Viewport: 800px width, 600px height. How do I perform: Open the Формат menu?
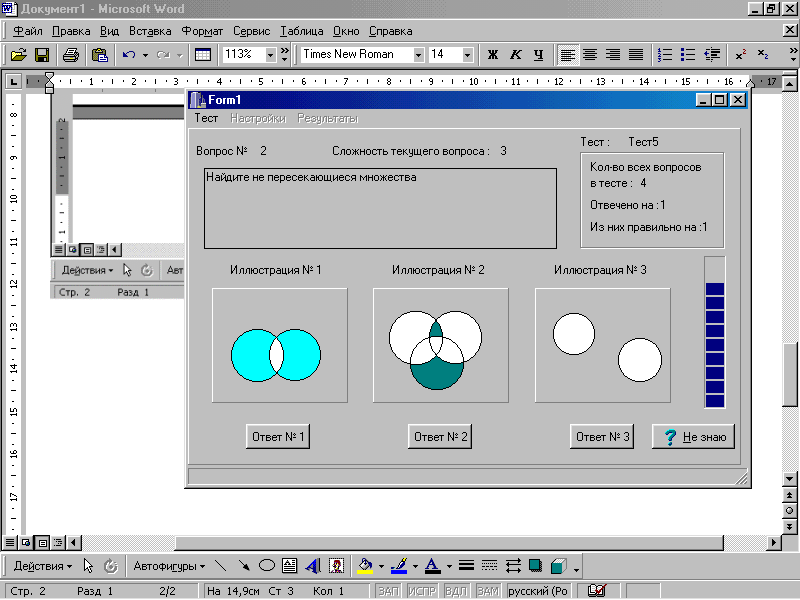pyautogui.click(x=202, y=31)
